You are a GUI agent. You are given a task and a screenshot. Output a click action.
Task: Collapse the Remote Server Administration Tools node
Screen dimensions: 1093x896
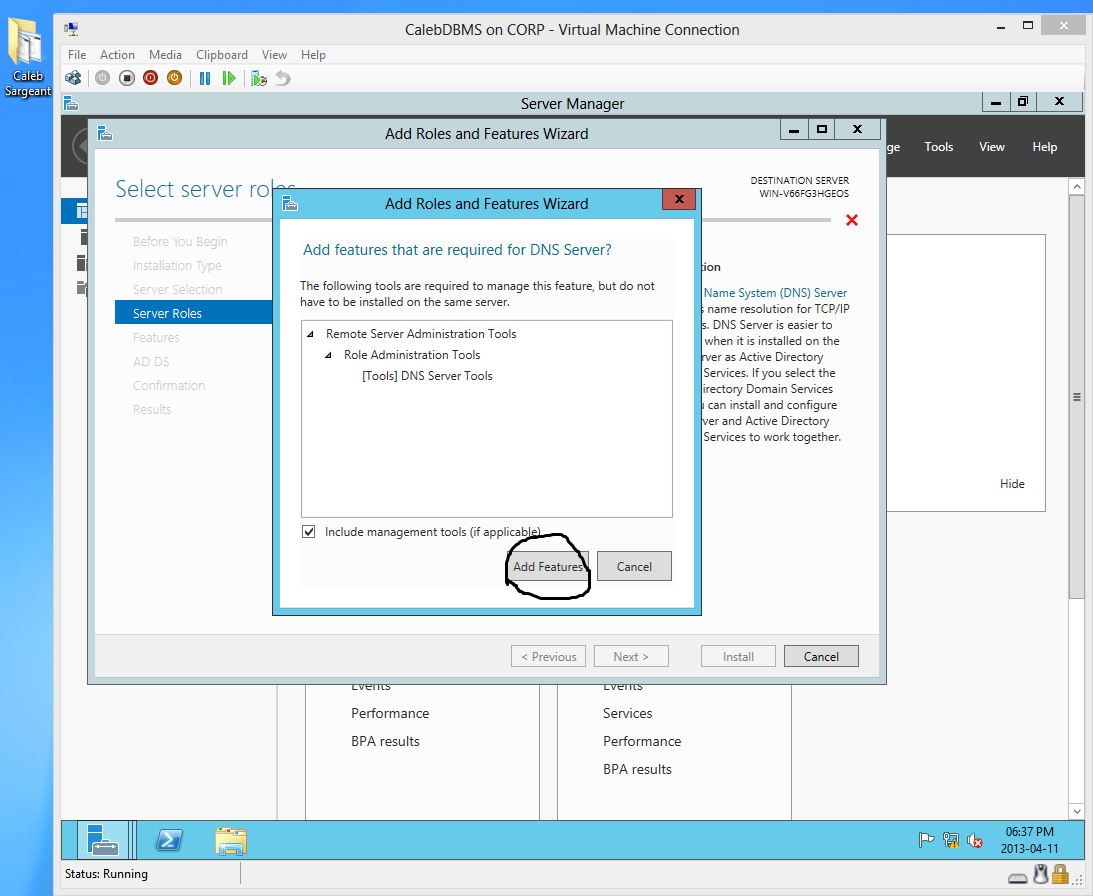311,334
